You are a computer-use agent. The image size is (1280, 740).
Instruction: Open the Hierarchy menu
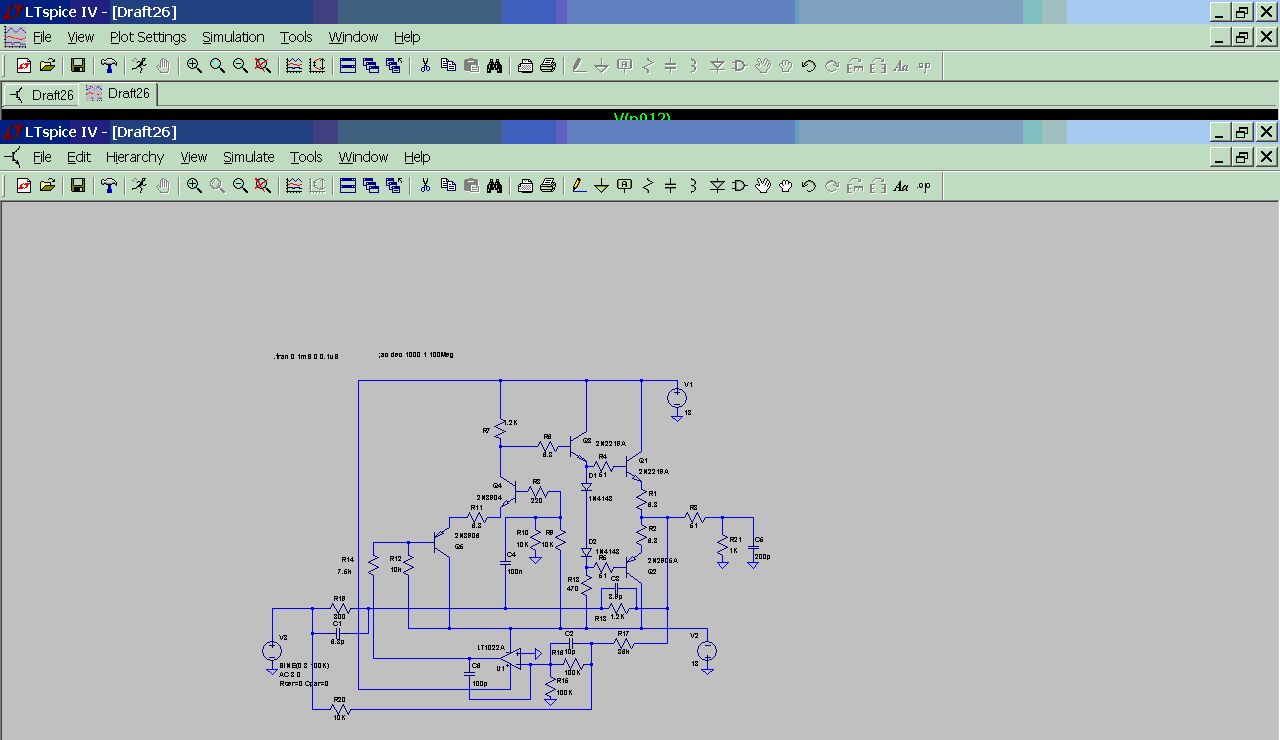(135, 157)
